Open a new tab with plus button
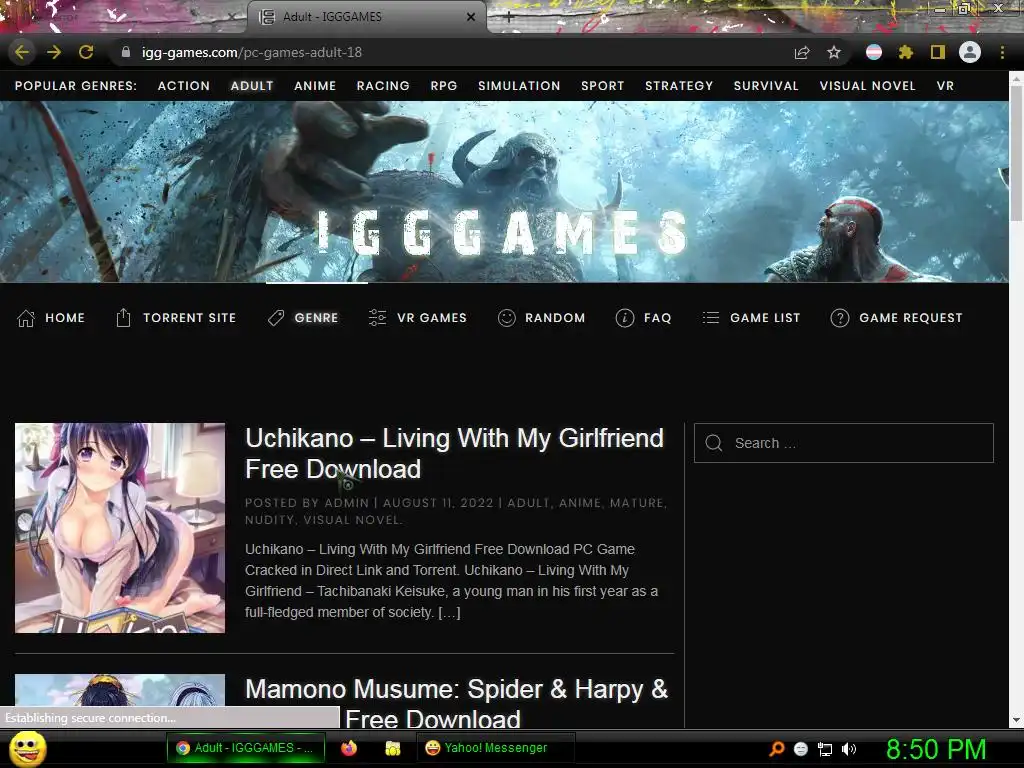 click(x=509, y=18)
